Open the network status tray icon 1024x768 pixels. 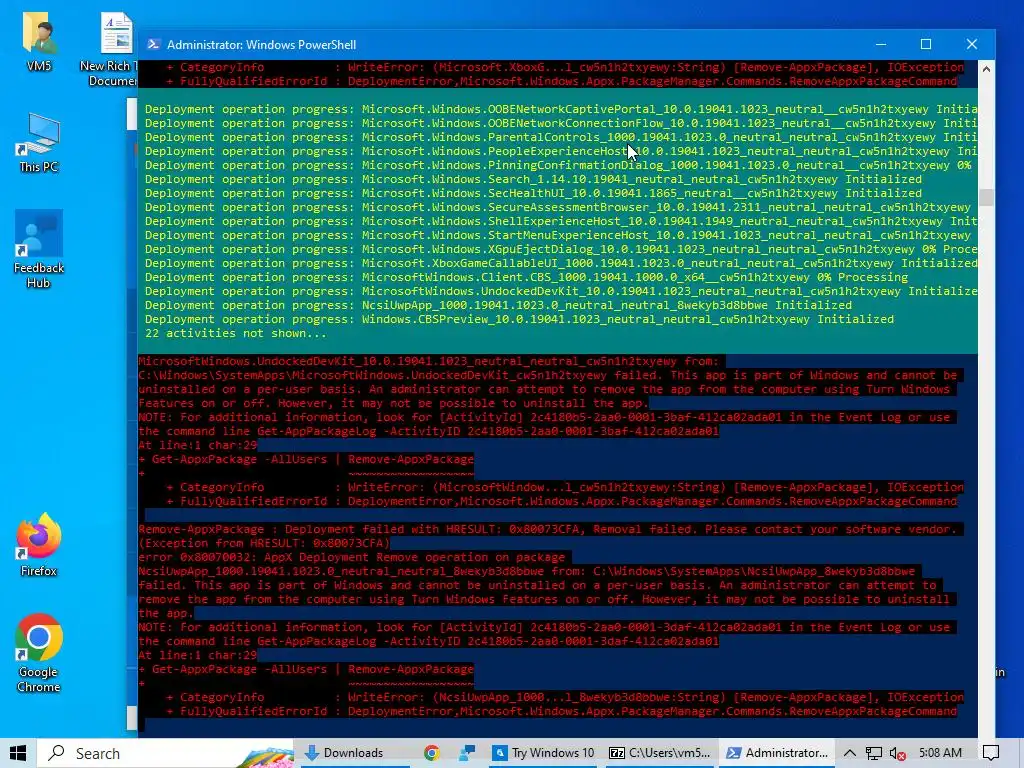(874, 753)
